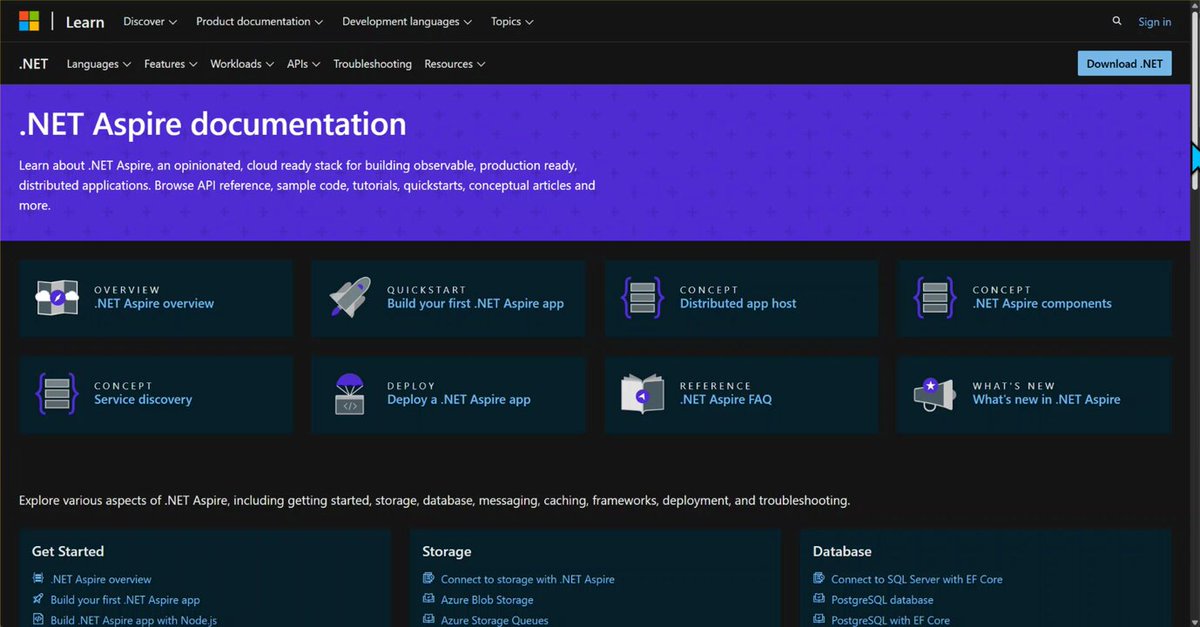Open '.NET Aspire FAQ' reference link
1200x627 pixels.
pyautogui.click(x=726, y=400)
